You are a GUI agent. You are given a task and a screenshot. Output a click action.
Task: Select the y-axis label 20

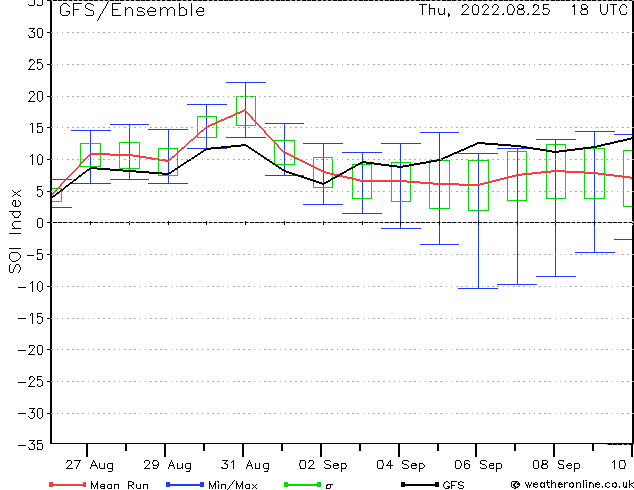tap(36, 96)
